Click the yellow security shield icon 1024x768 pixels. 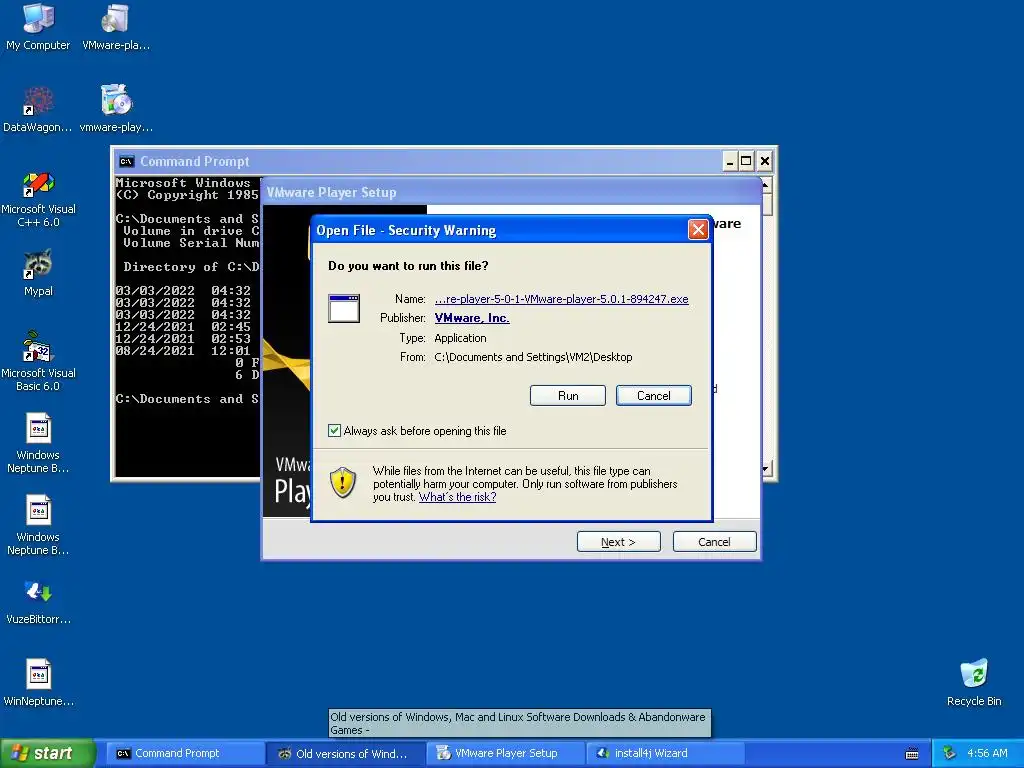[343, 483]
